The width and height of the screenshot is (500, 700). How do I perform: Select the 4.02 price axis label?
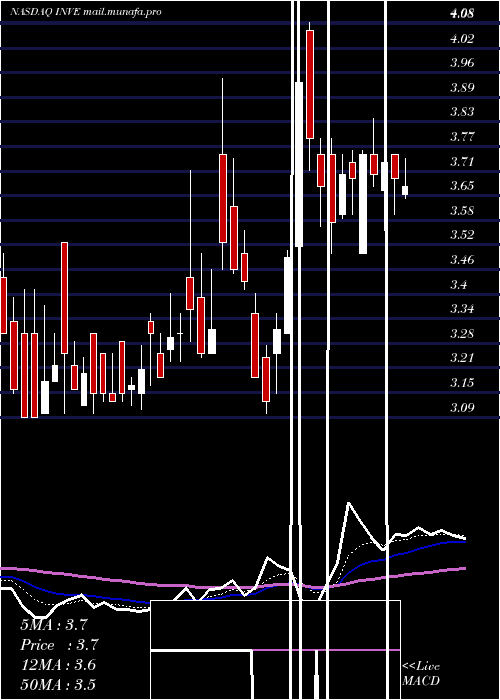click(462, 38)
